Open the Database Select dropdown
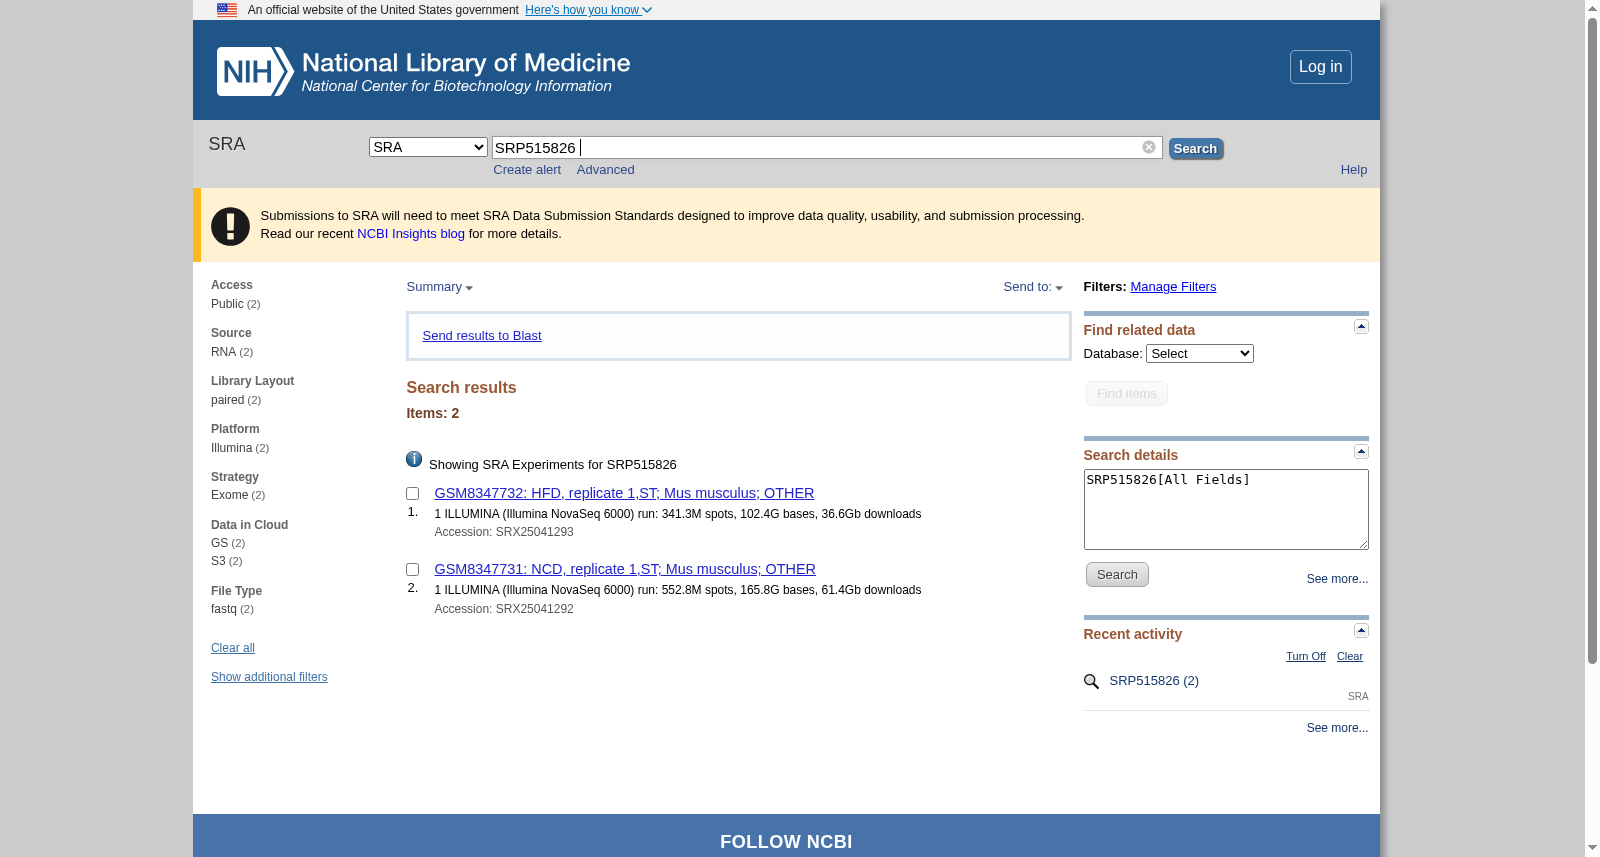This screenshot has height=857, width=1600. coord(1199,354)
